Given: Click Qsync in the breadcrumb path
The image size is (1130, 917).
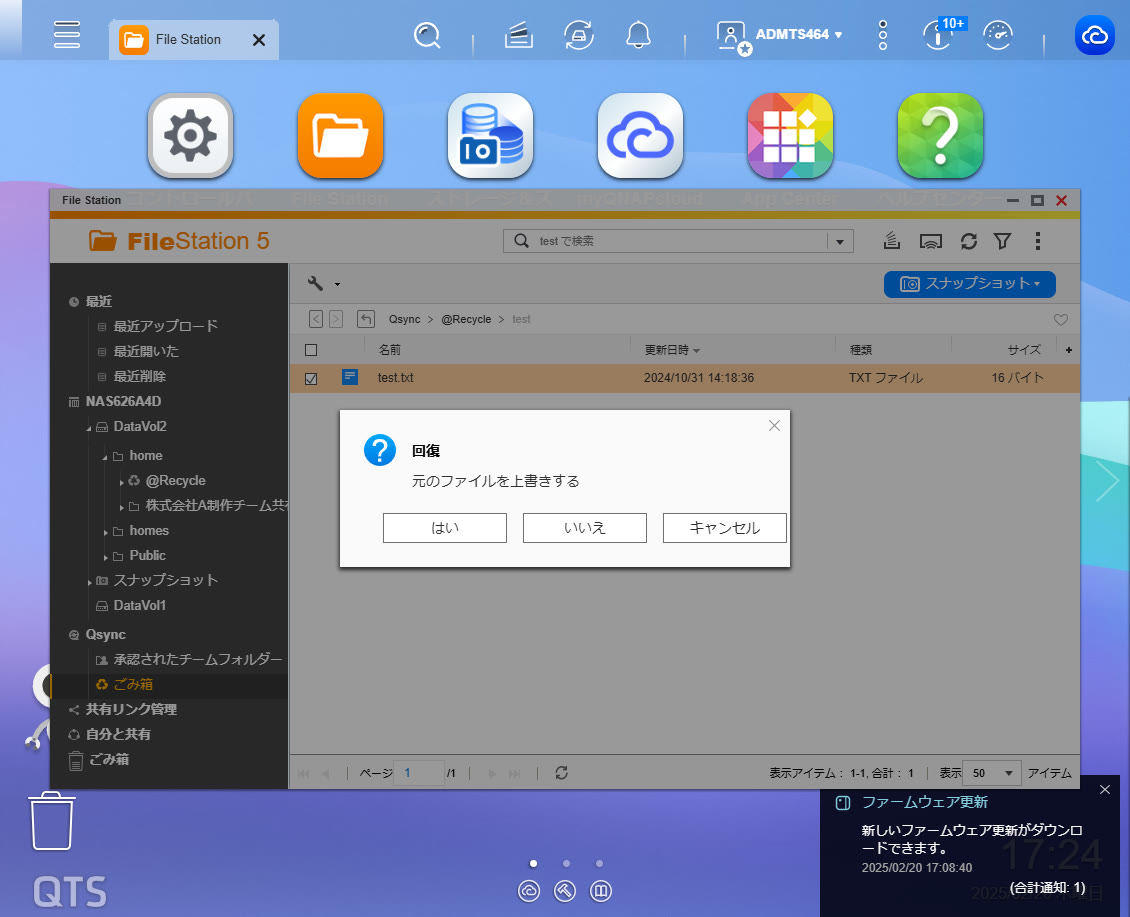Looking at the screenshot, I should [x=404, y=319].
